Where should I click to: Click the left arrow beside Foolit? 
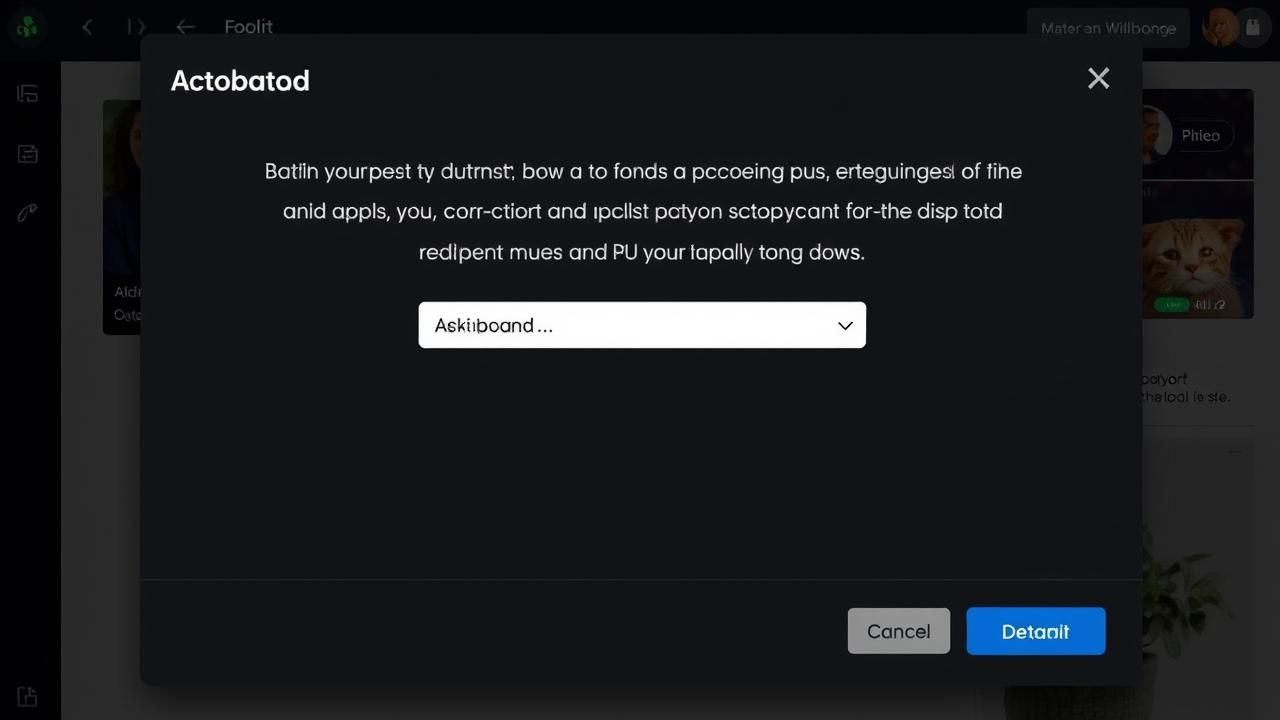[x=185, y=27]
